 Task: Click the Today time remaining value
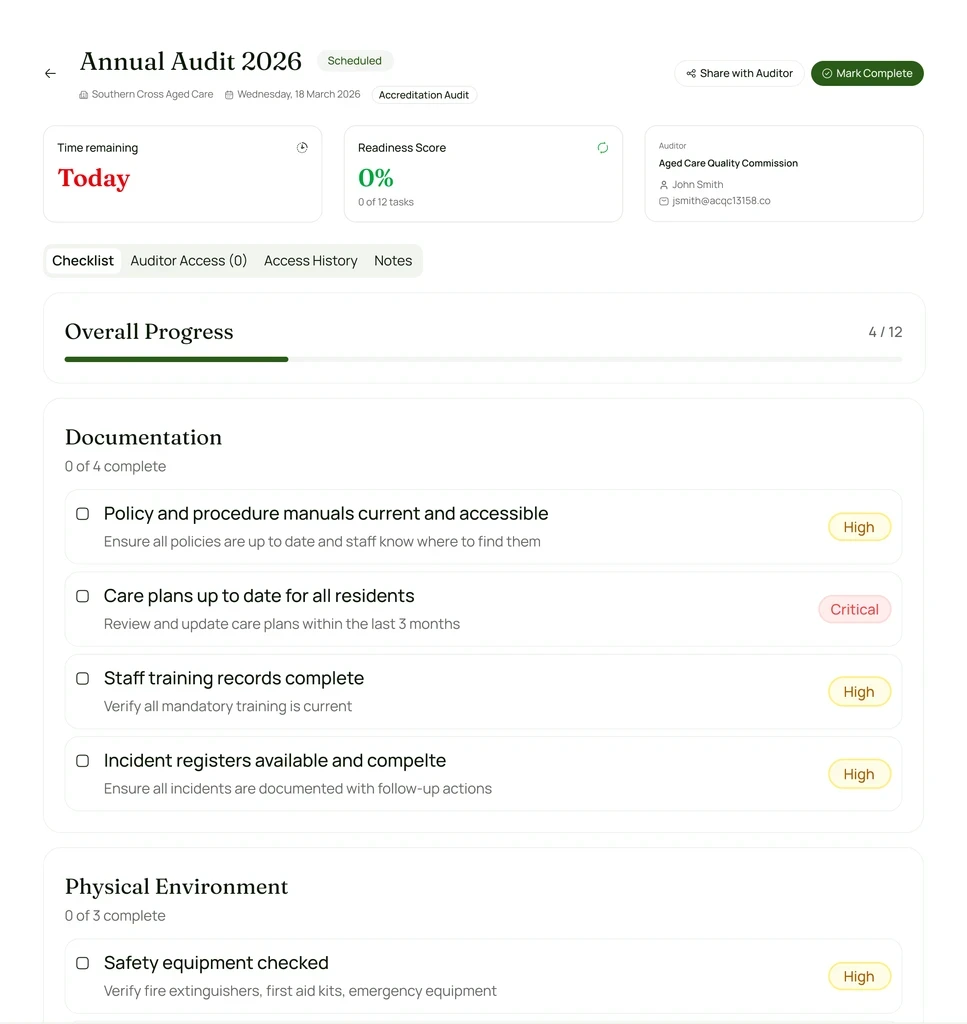pyautogui.click(x=93, y=178)
